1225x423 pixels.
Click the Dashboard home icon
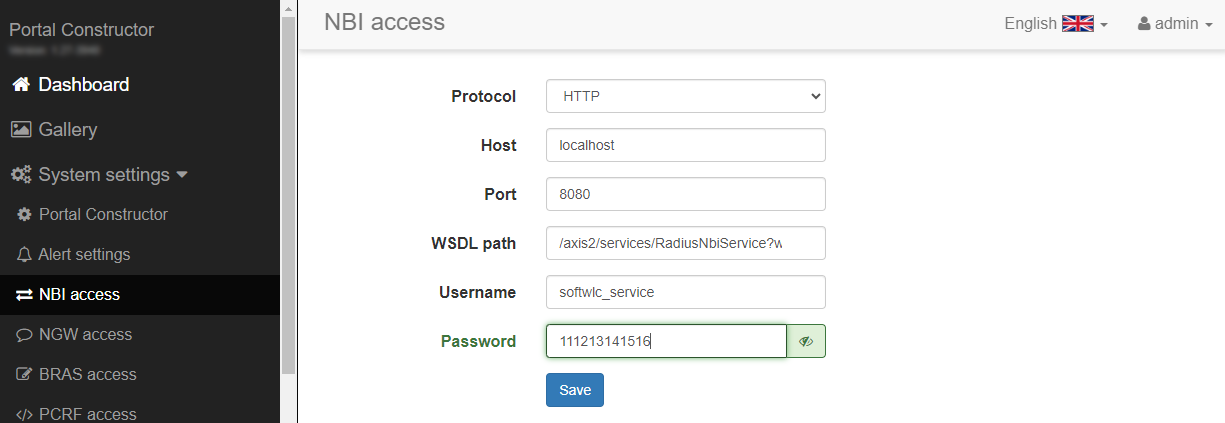pos(20,85)
